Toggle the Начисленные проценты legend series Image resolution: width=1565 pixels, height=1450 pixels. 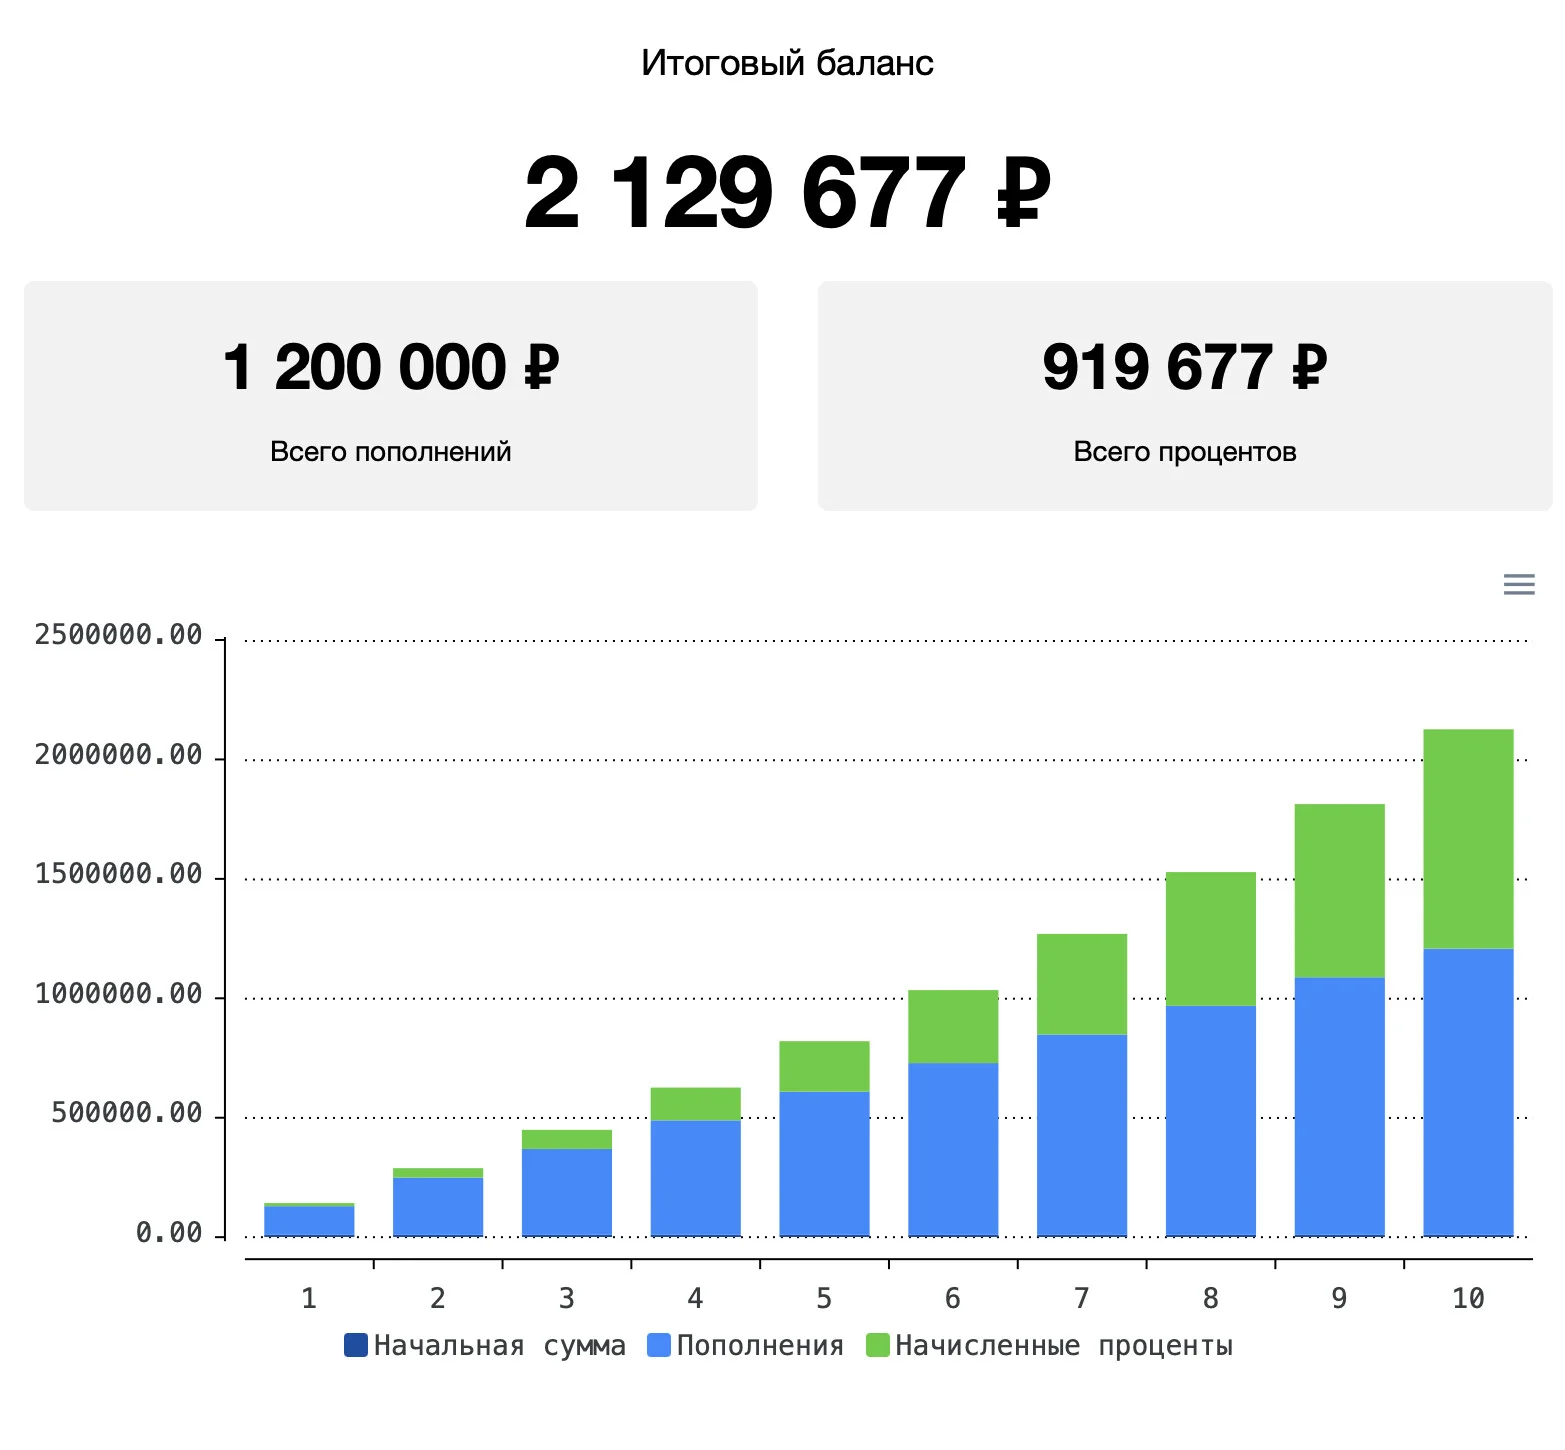[1049, 1346]
